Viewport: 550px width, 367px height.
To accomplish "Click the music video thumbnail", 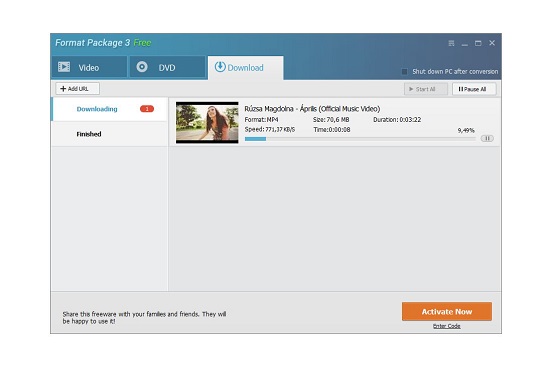I will (x=207, y=122).
